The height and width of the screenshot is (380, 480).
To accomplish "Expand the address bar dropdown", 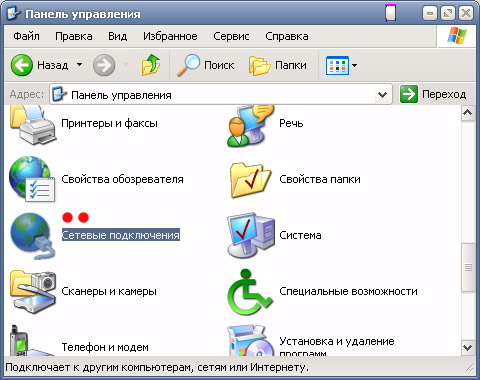I will (x=383, y=95).
